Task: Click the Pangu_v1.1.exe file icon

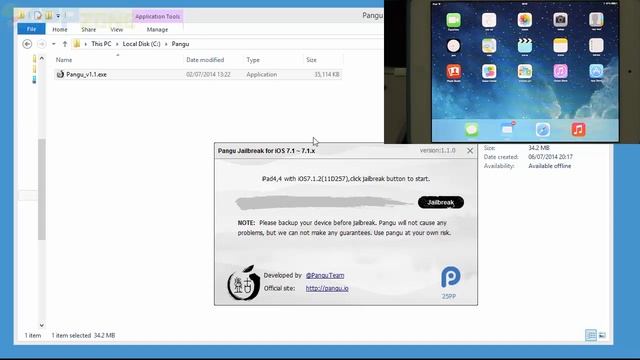Action: [60, 74]
